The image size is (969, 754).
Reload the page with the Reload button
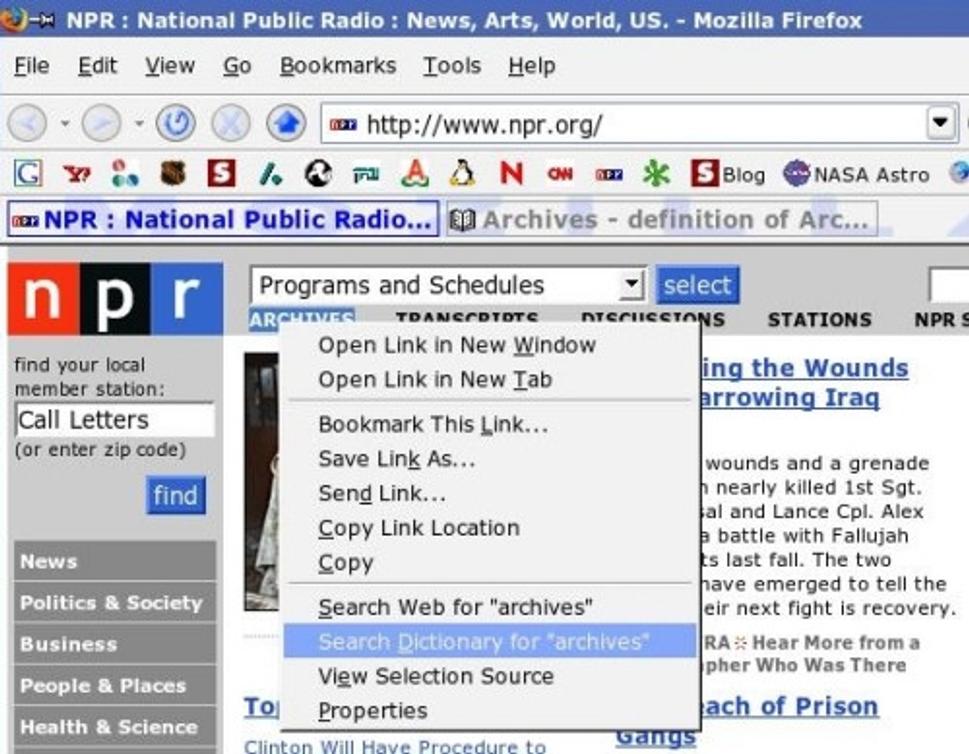point(176,123)
